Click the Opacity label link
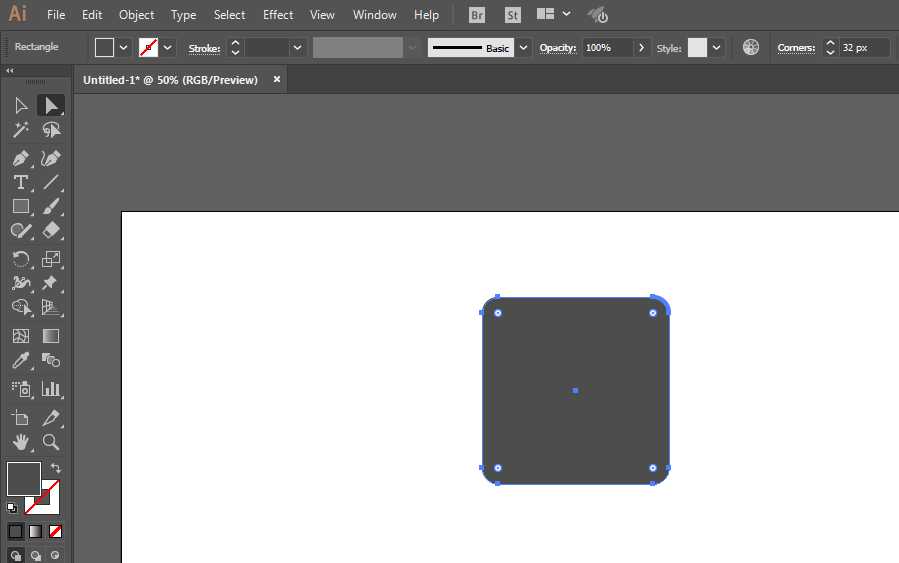The image size is (899, 563). coord(557,48)
